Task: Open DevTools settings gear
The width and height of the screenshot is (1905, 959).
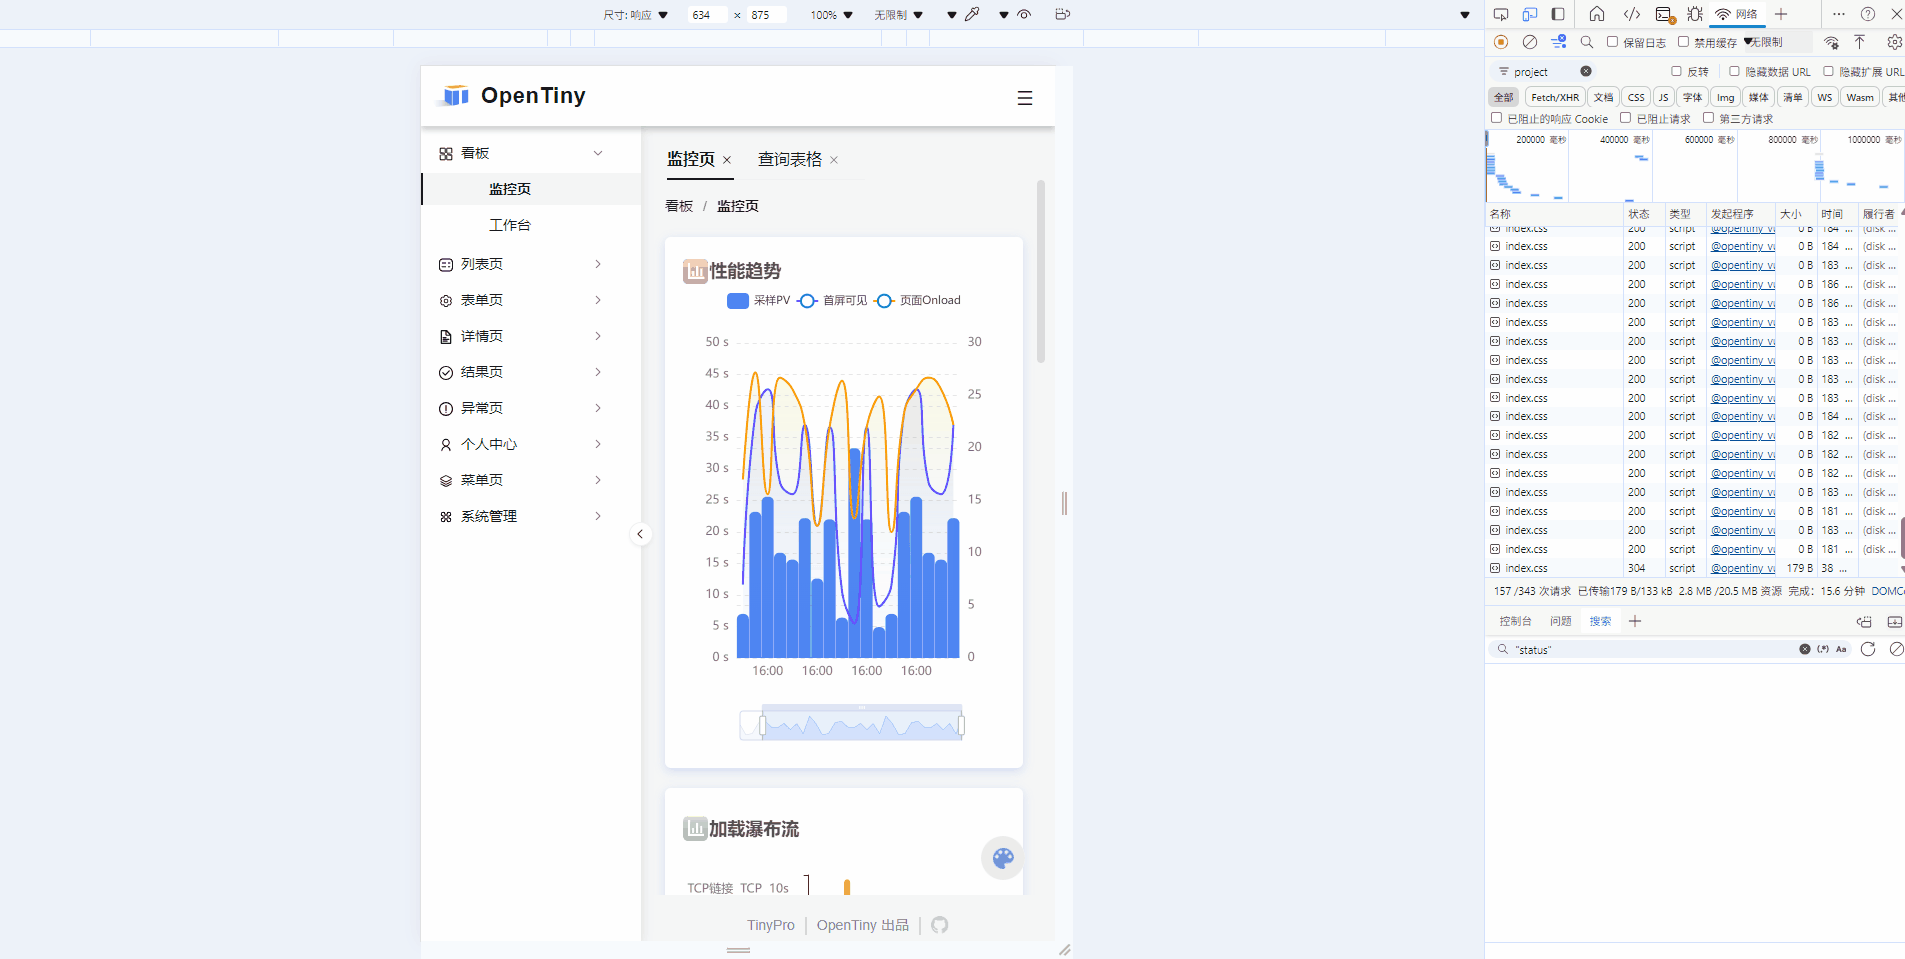Action: tap(1894, 42)
